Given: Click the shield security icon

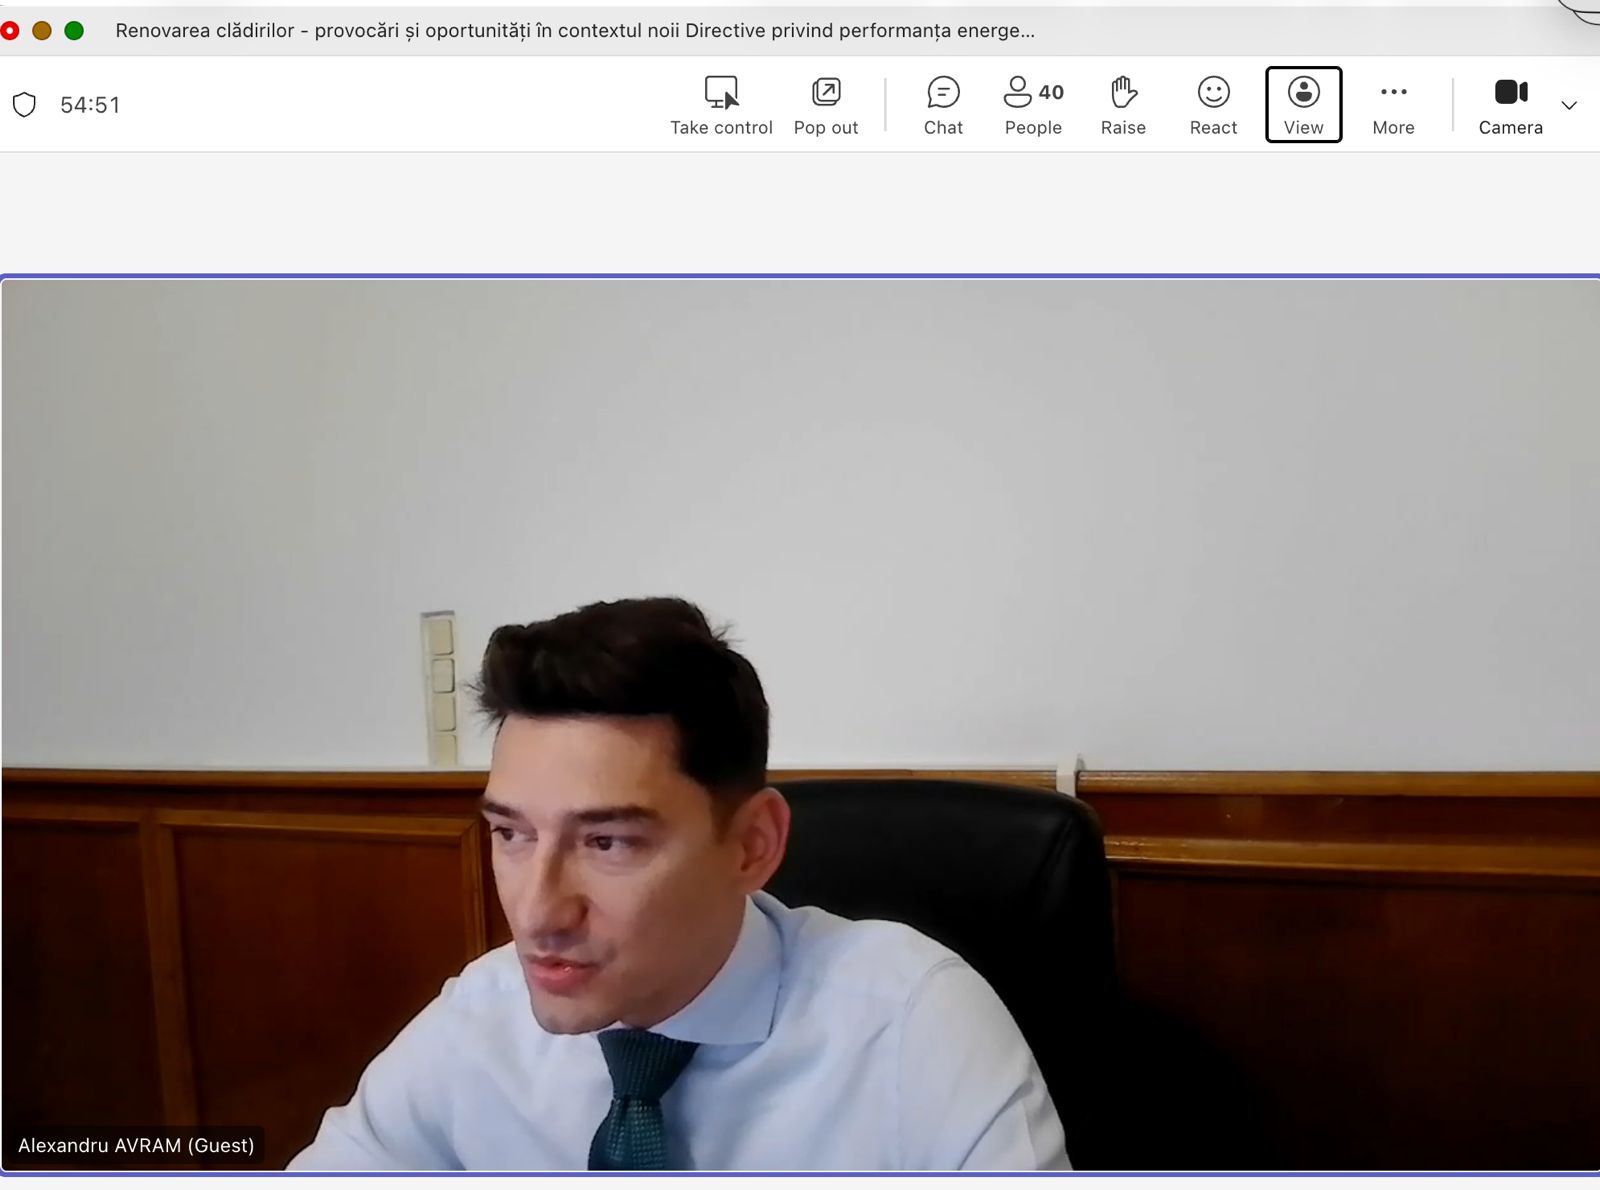Looking at the screenshot, I should click(x=24, y=105).
